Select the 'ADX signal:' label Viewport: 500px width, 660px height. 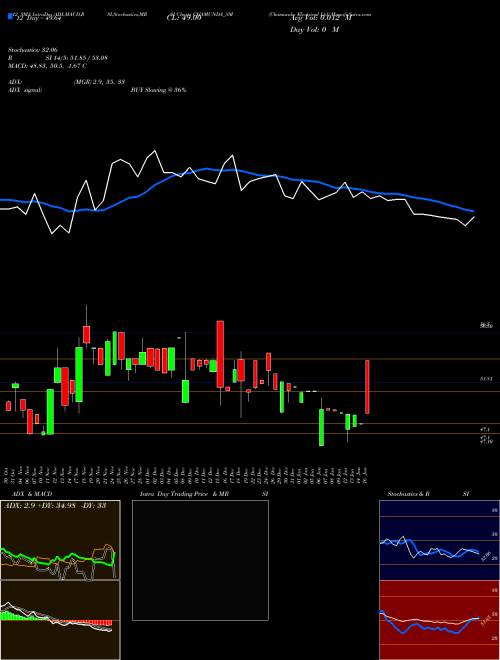click(25, 90)
